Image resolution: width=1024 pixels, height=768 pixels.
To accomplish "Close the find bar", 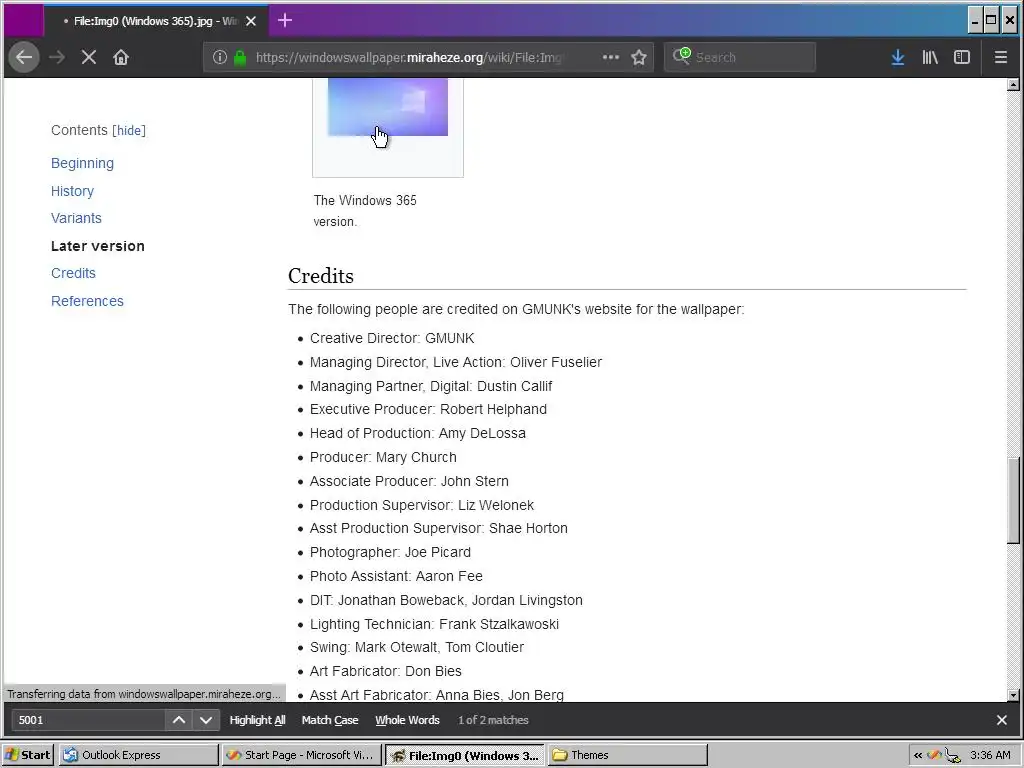I will pyautogui.click(x=1002, y=720).
